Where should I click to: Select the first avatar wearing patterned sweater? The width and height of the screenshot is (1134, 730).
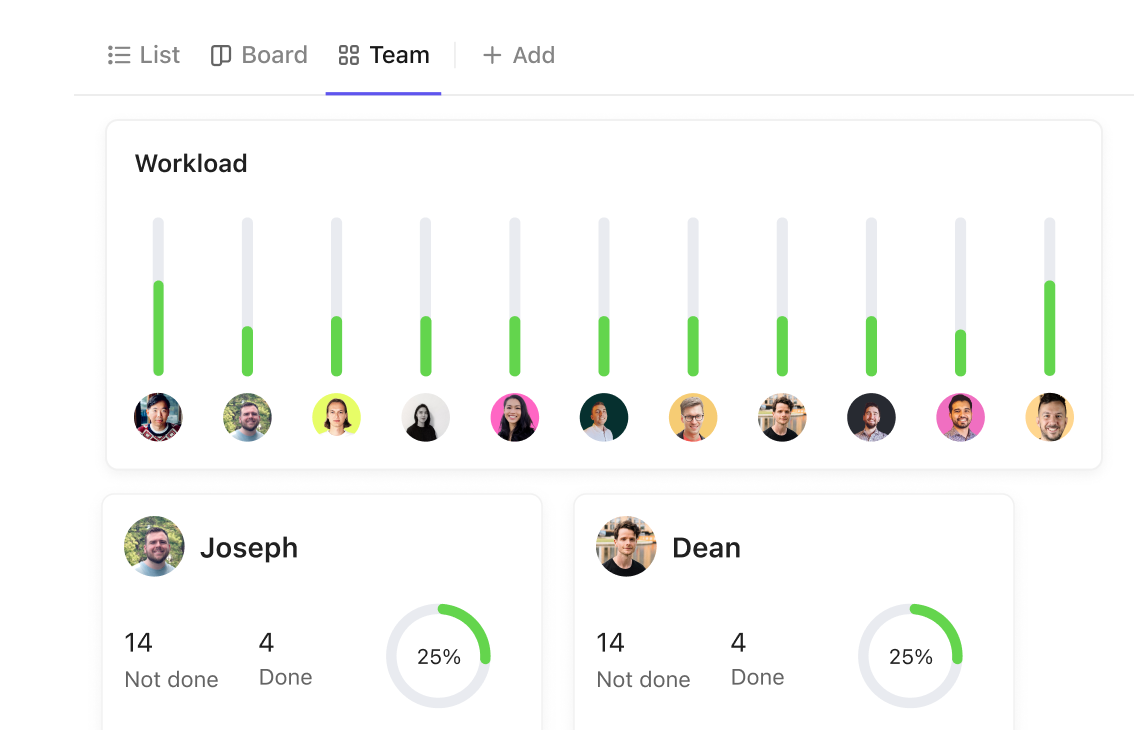point(158,417)
